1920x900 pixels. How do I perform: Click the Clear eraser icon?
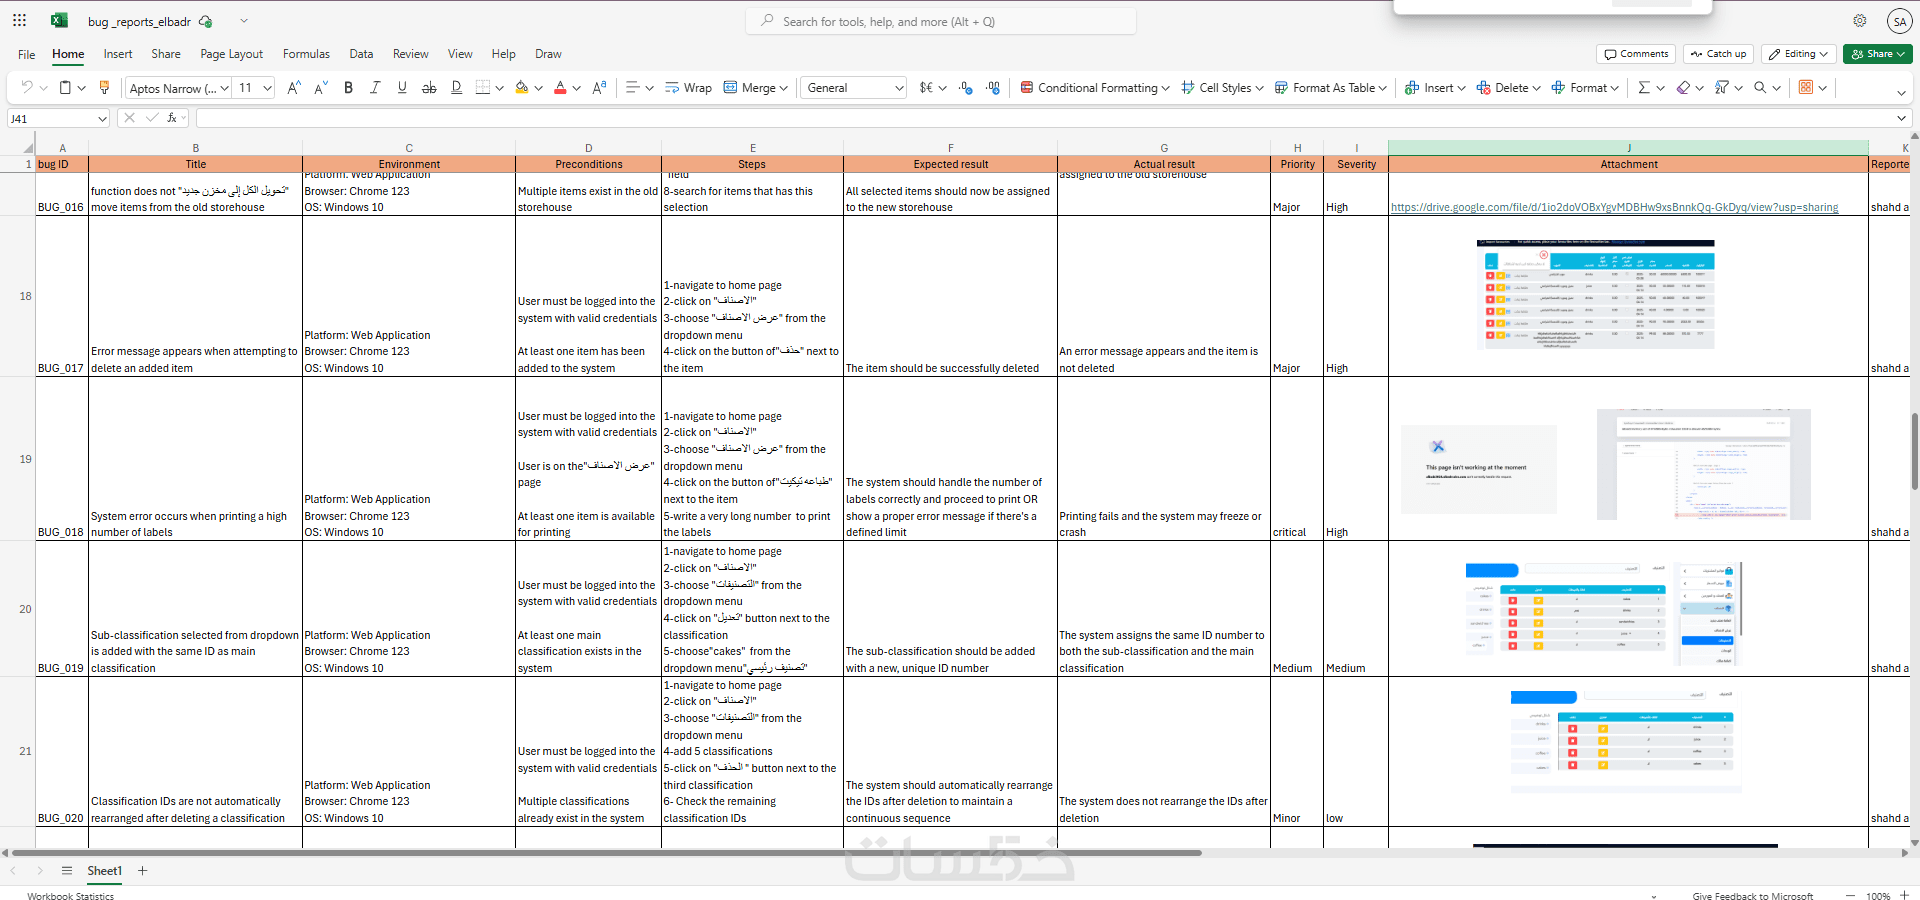1684,88
